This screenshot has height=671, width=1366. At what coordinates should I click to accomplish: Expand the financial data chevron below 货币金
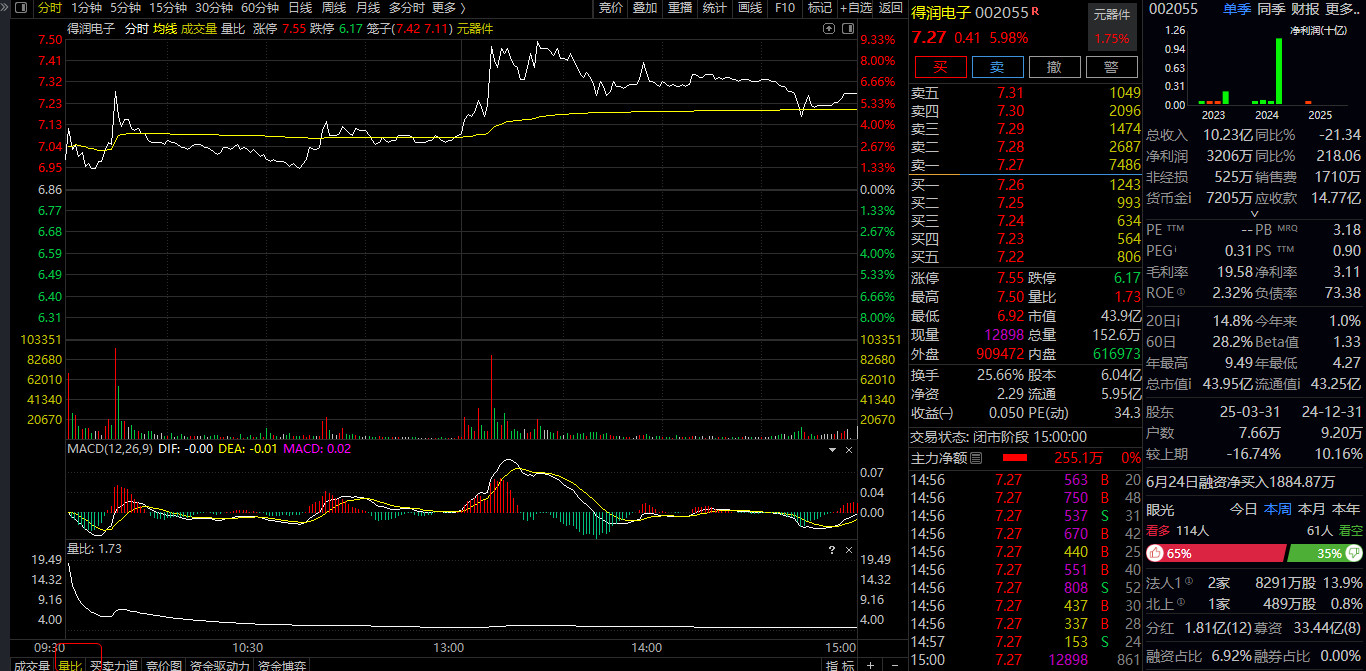1255,214
